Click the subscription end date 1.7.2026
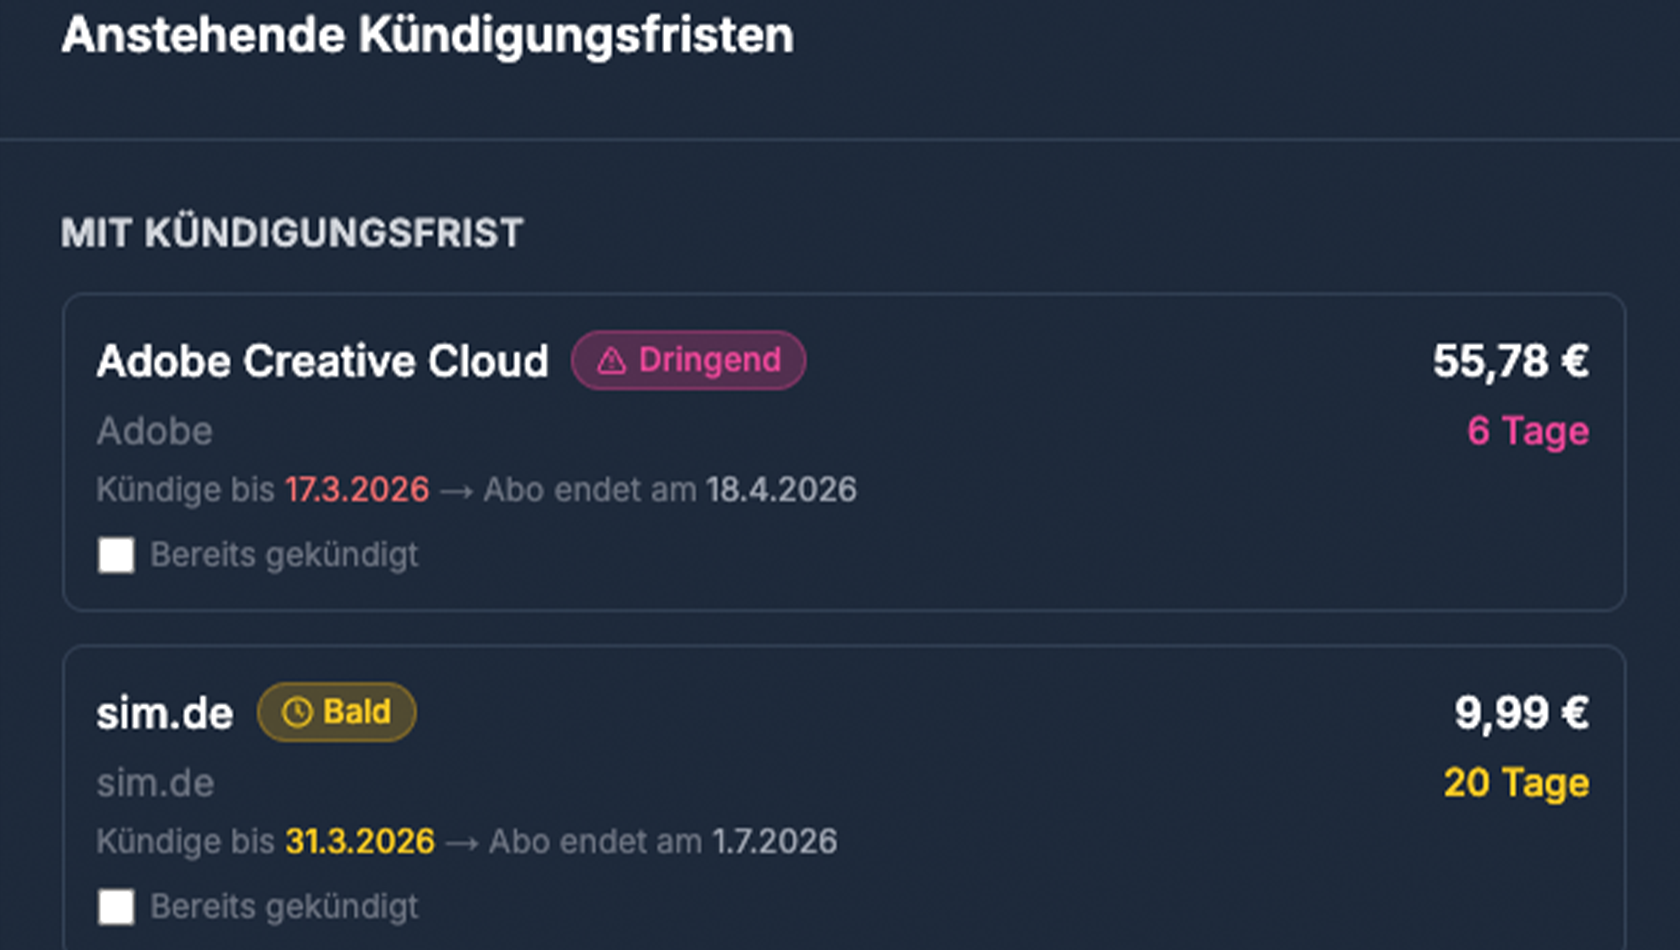This screenshot has width=1680, height=950. pos(774,842)
